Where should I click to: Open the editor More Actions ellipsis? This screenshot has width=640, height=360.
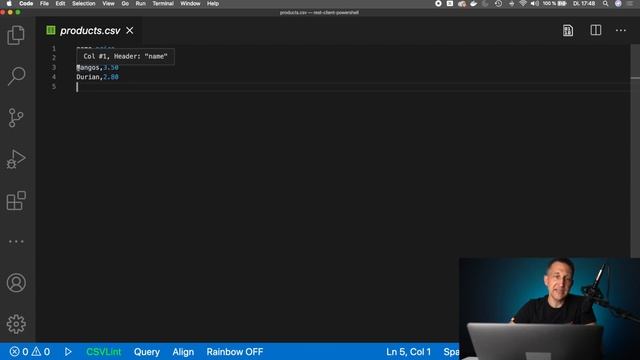[621, 30]
